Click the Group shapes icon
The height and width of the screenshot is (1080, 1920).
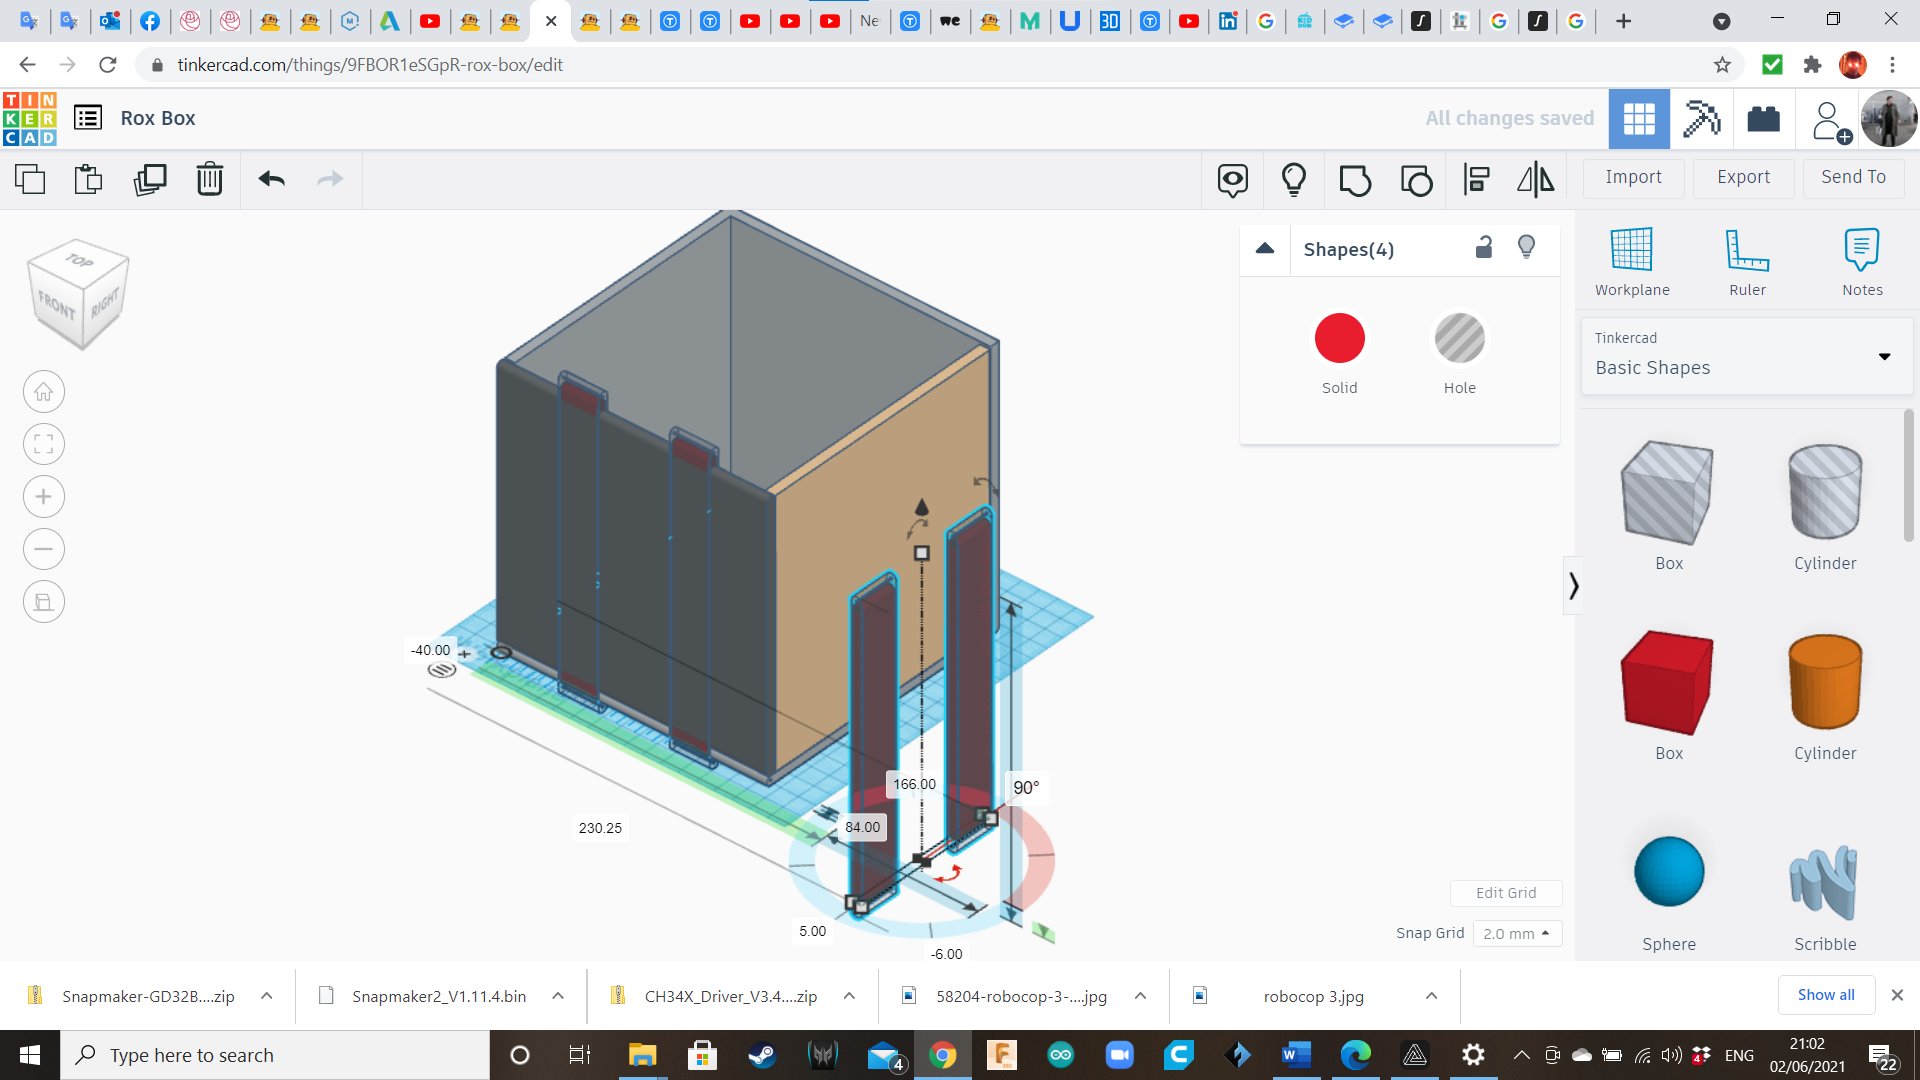1355,180
